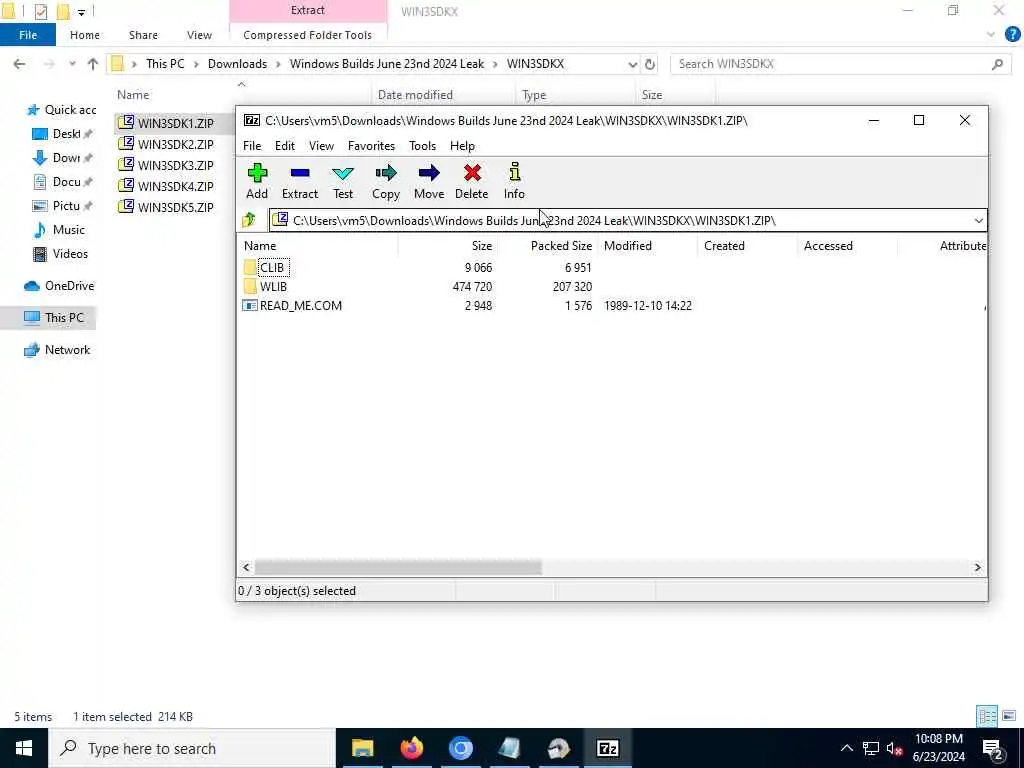
Task: Select the WLIB folder in the archive
Action: tap(274, 287)
